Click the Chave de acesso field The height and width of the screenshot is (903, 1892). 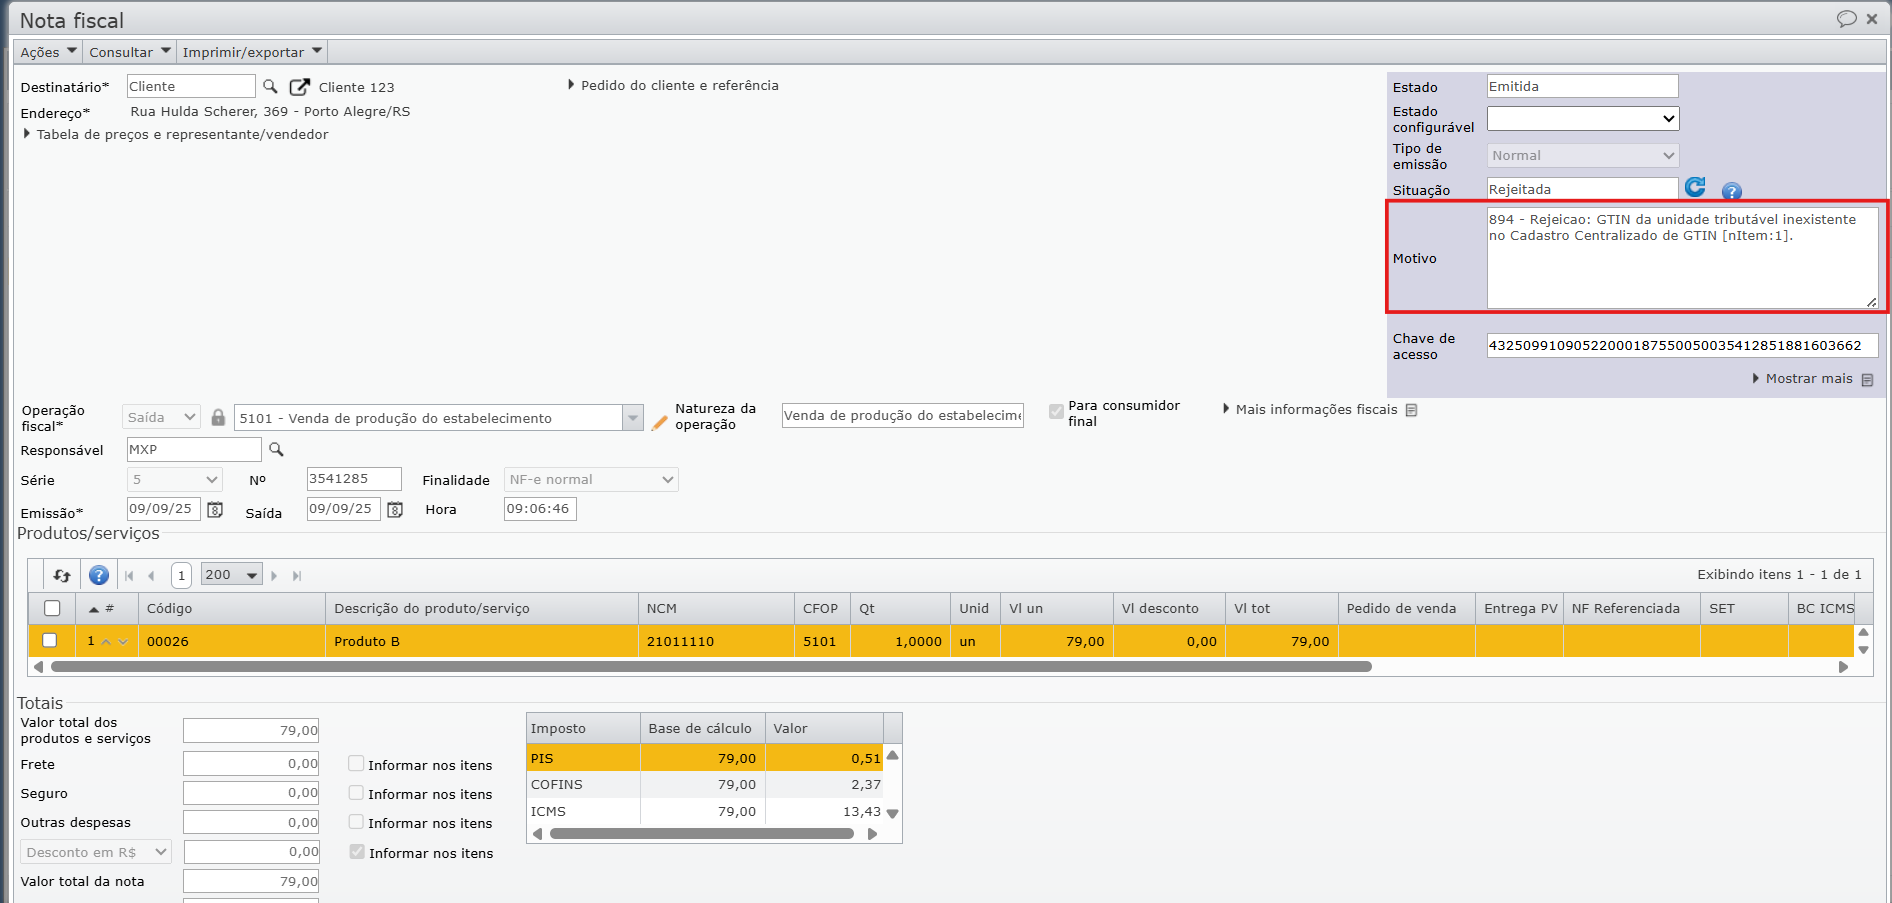[1682, 346]
